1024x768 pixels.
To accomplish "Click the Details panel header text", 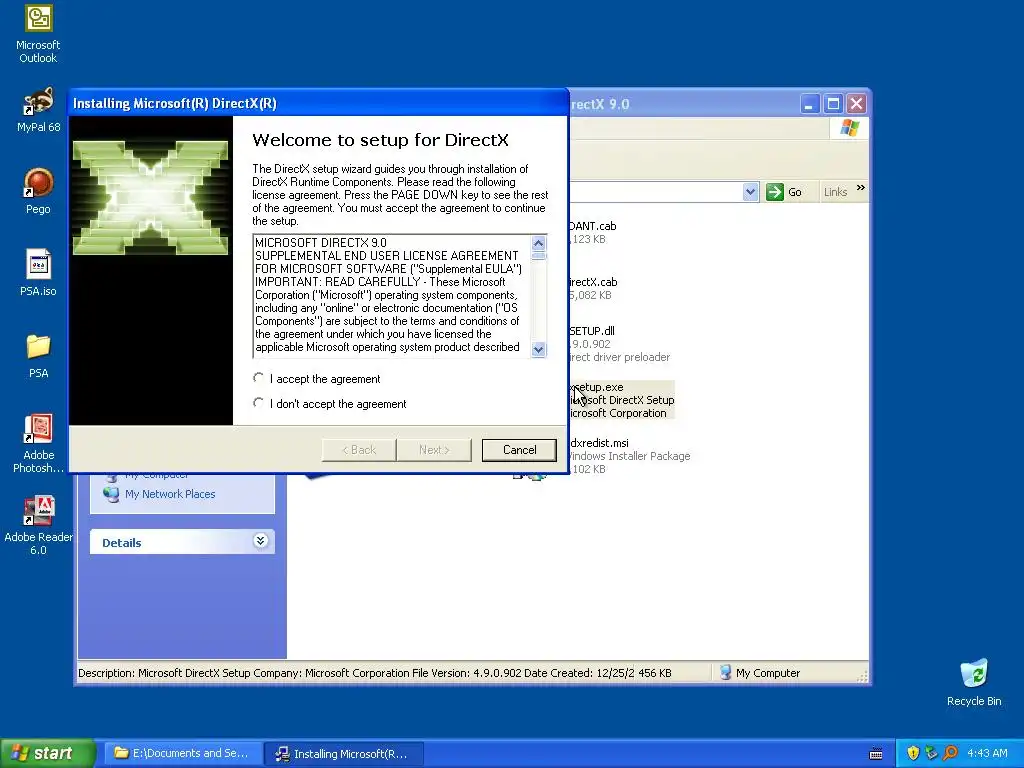I will pyautogui.click(x=121, y=543).
